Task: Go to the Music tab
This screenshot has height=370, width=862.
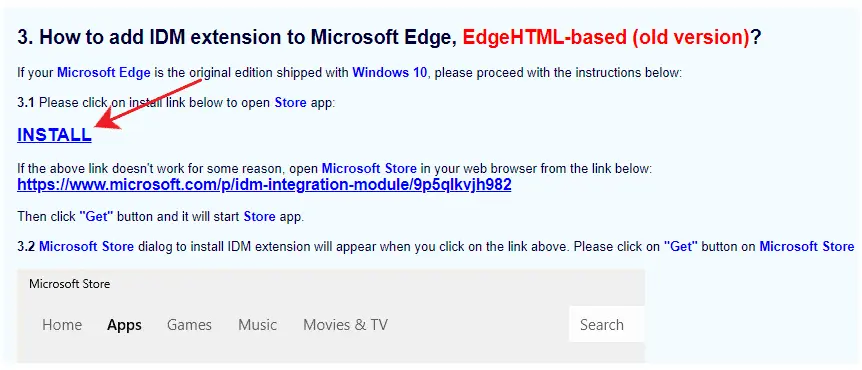Action: (257, 325)
